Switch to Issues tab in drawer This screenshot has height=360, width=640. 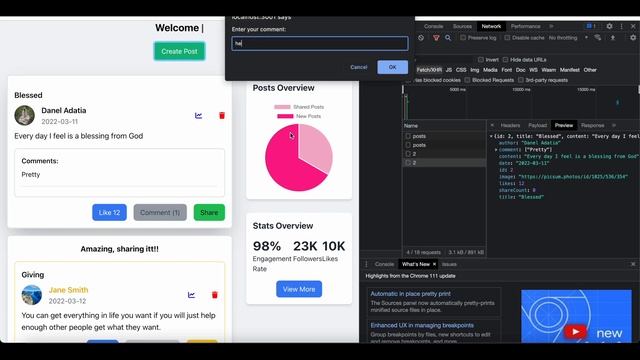pyautogui.click(x=449, y=264)
